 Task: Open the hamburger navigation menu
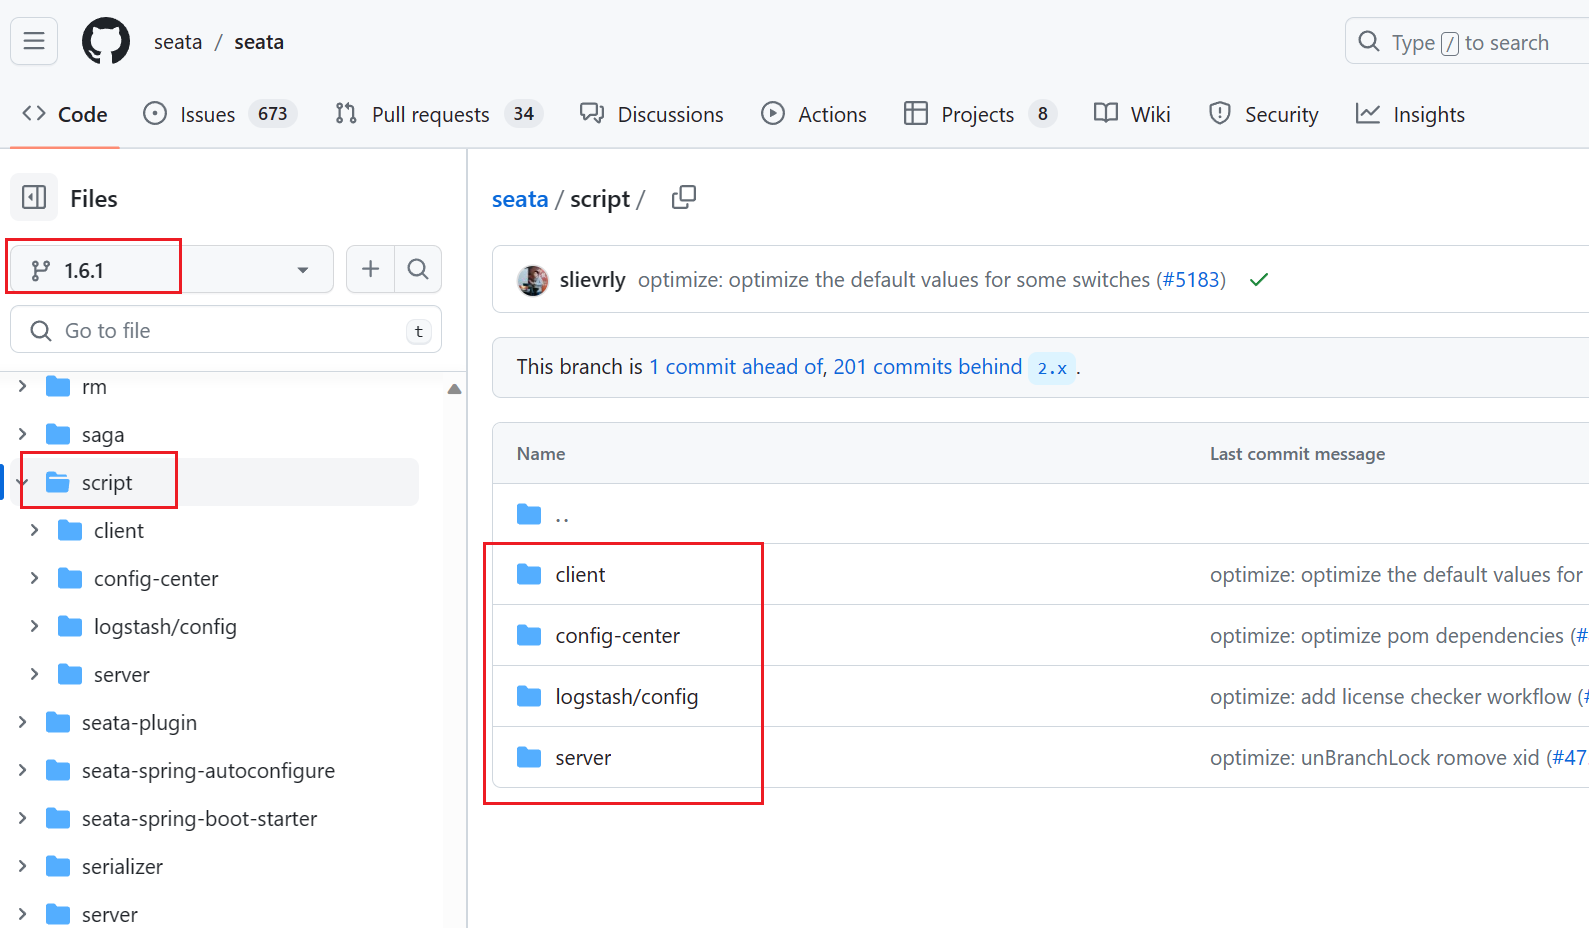pyautogui.click(x=34, y=41)
